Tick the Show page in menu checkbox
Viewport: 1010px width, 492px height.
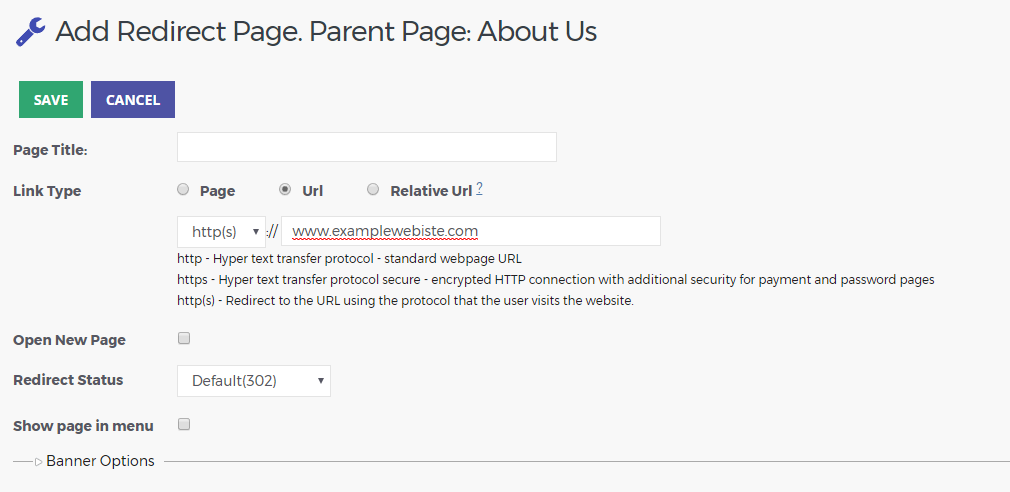[184, 424]
